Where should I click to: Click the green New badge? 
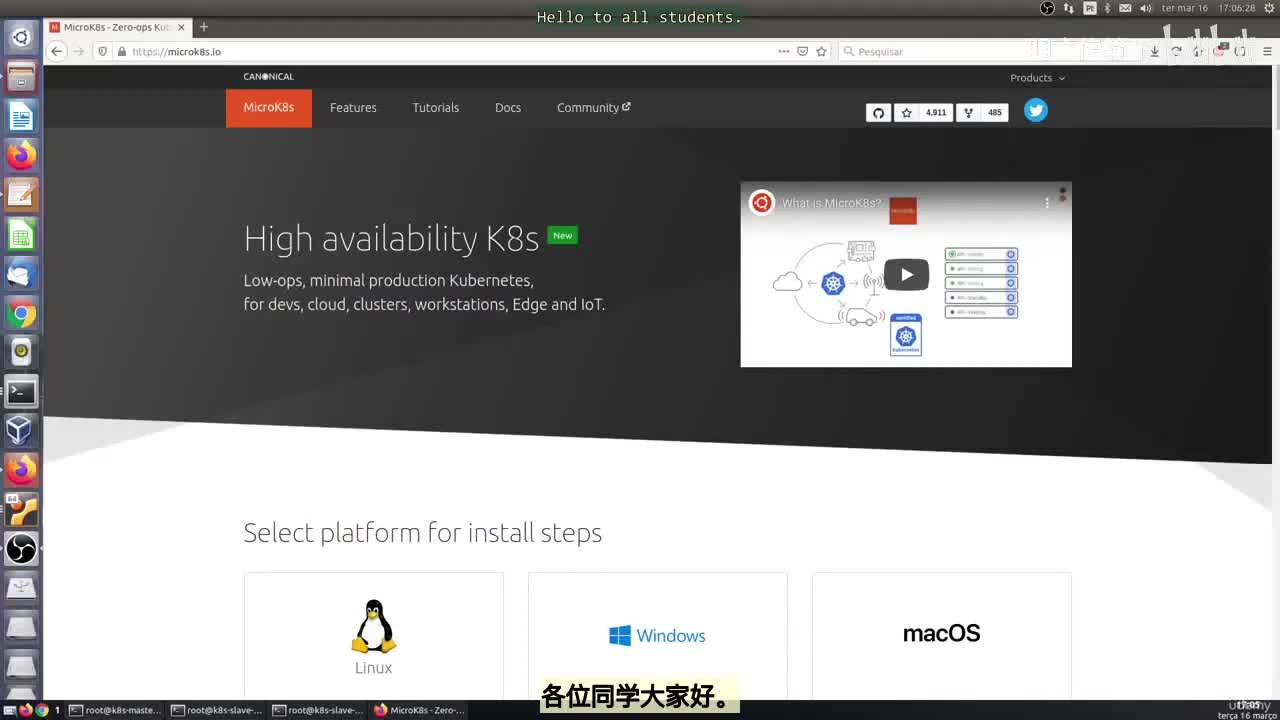point(563,236)
